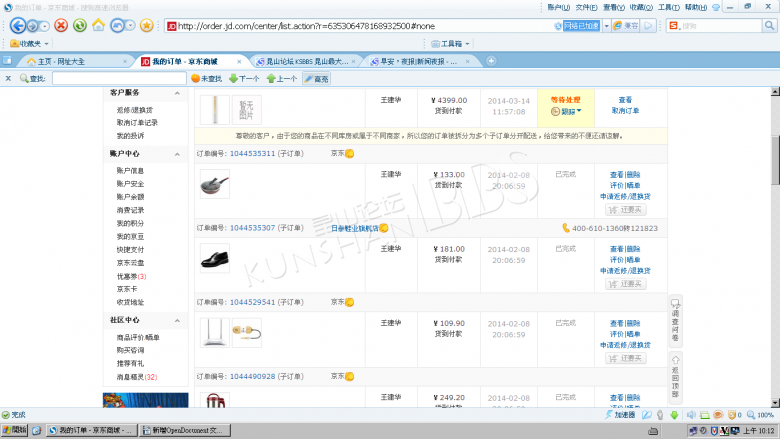
Task: Click 还要买 for the ¥181.00 order
Action: 626,284
